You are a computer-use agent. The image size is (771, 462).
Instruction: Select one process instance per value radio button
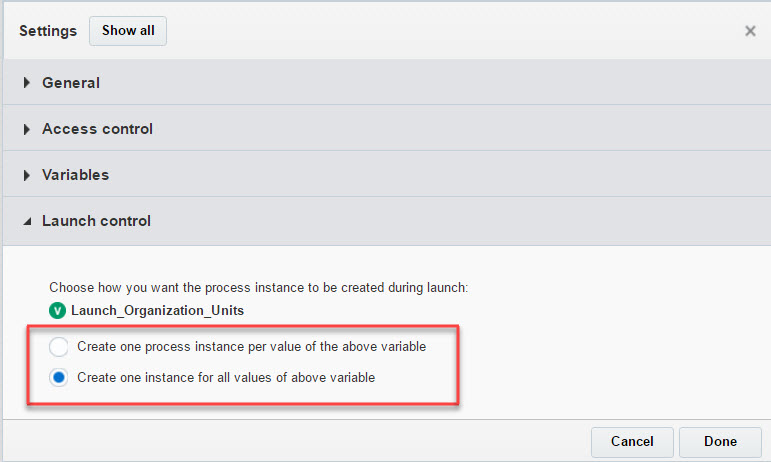pos(59,347)
